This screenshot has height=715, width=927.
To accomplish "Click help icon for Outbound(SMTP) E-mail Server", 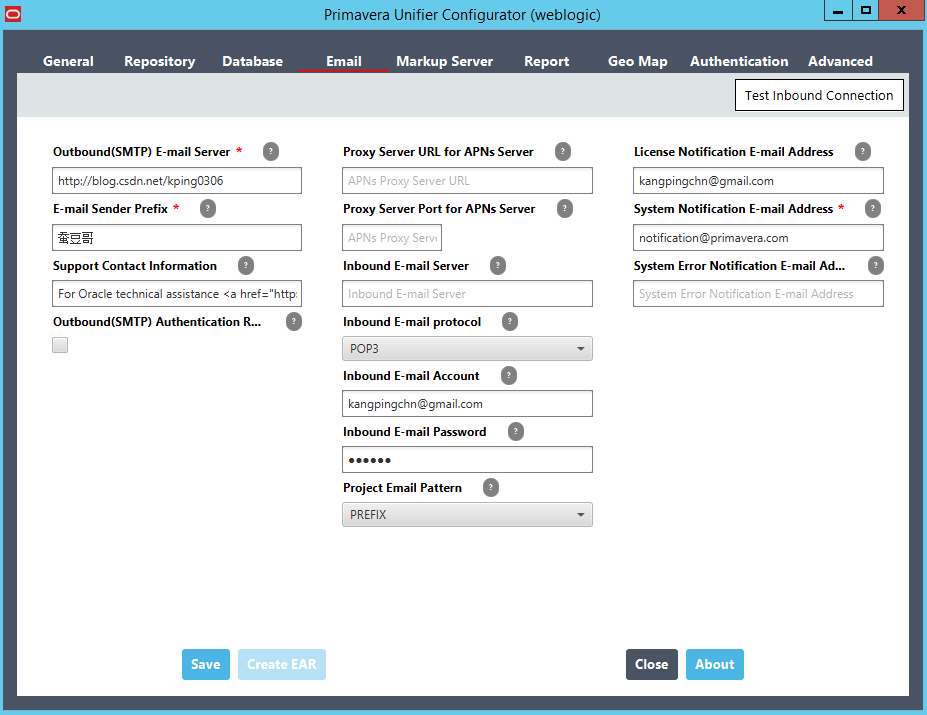I will pyautogui.click(x=271, y=151).
